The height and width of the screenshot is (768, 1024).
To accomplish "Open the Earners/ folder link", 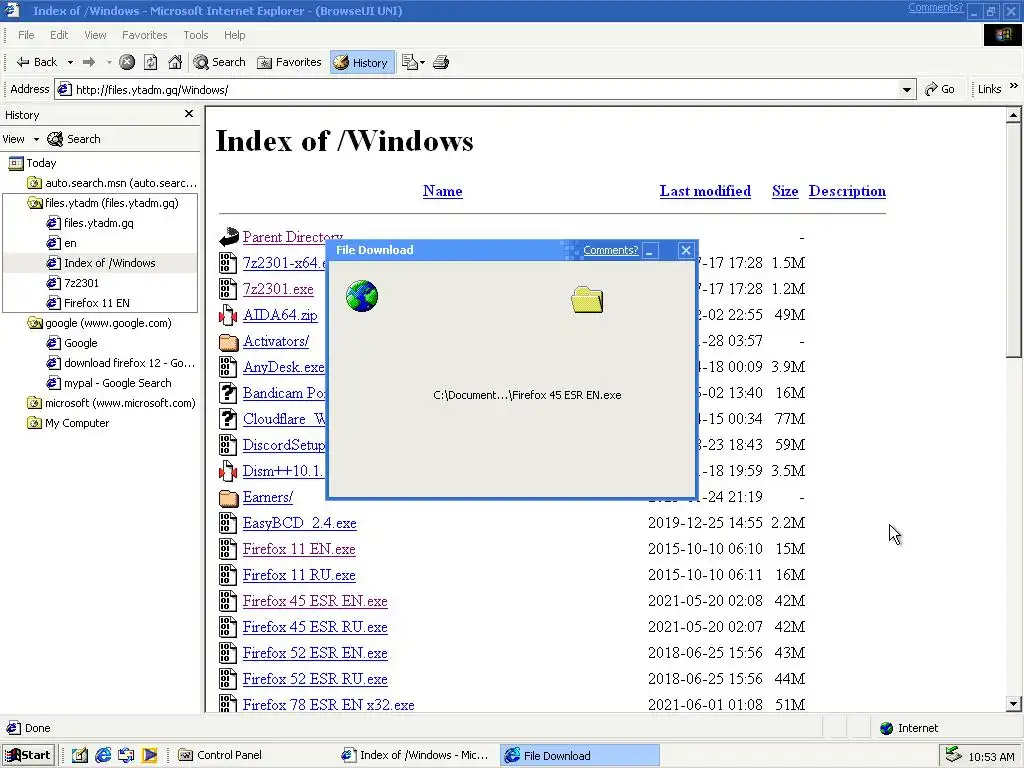I will click(x=268, y=497).
